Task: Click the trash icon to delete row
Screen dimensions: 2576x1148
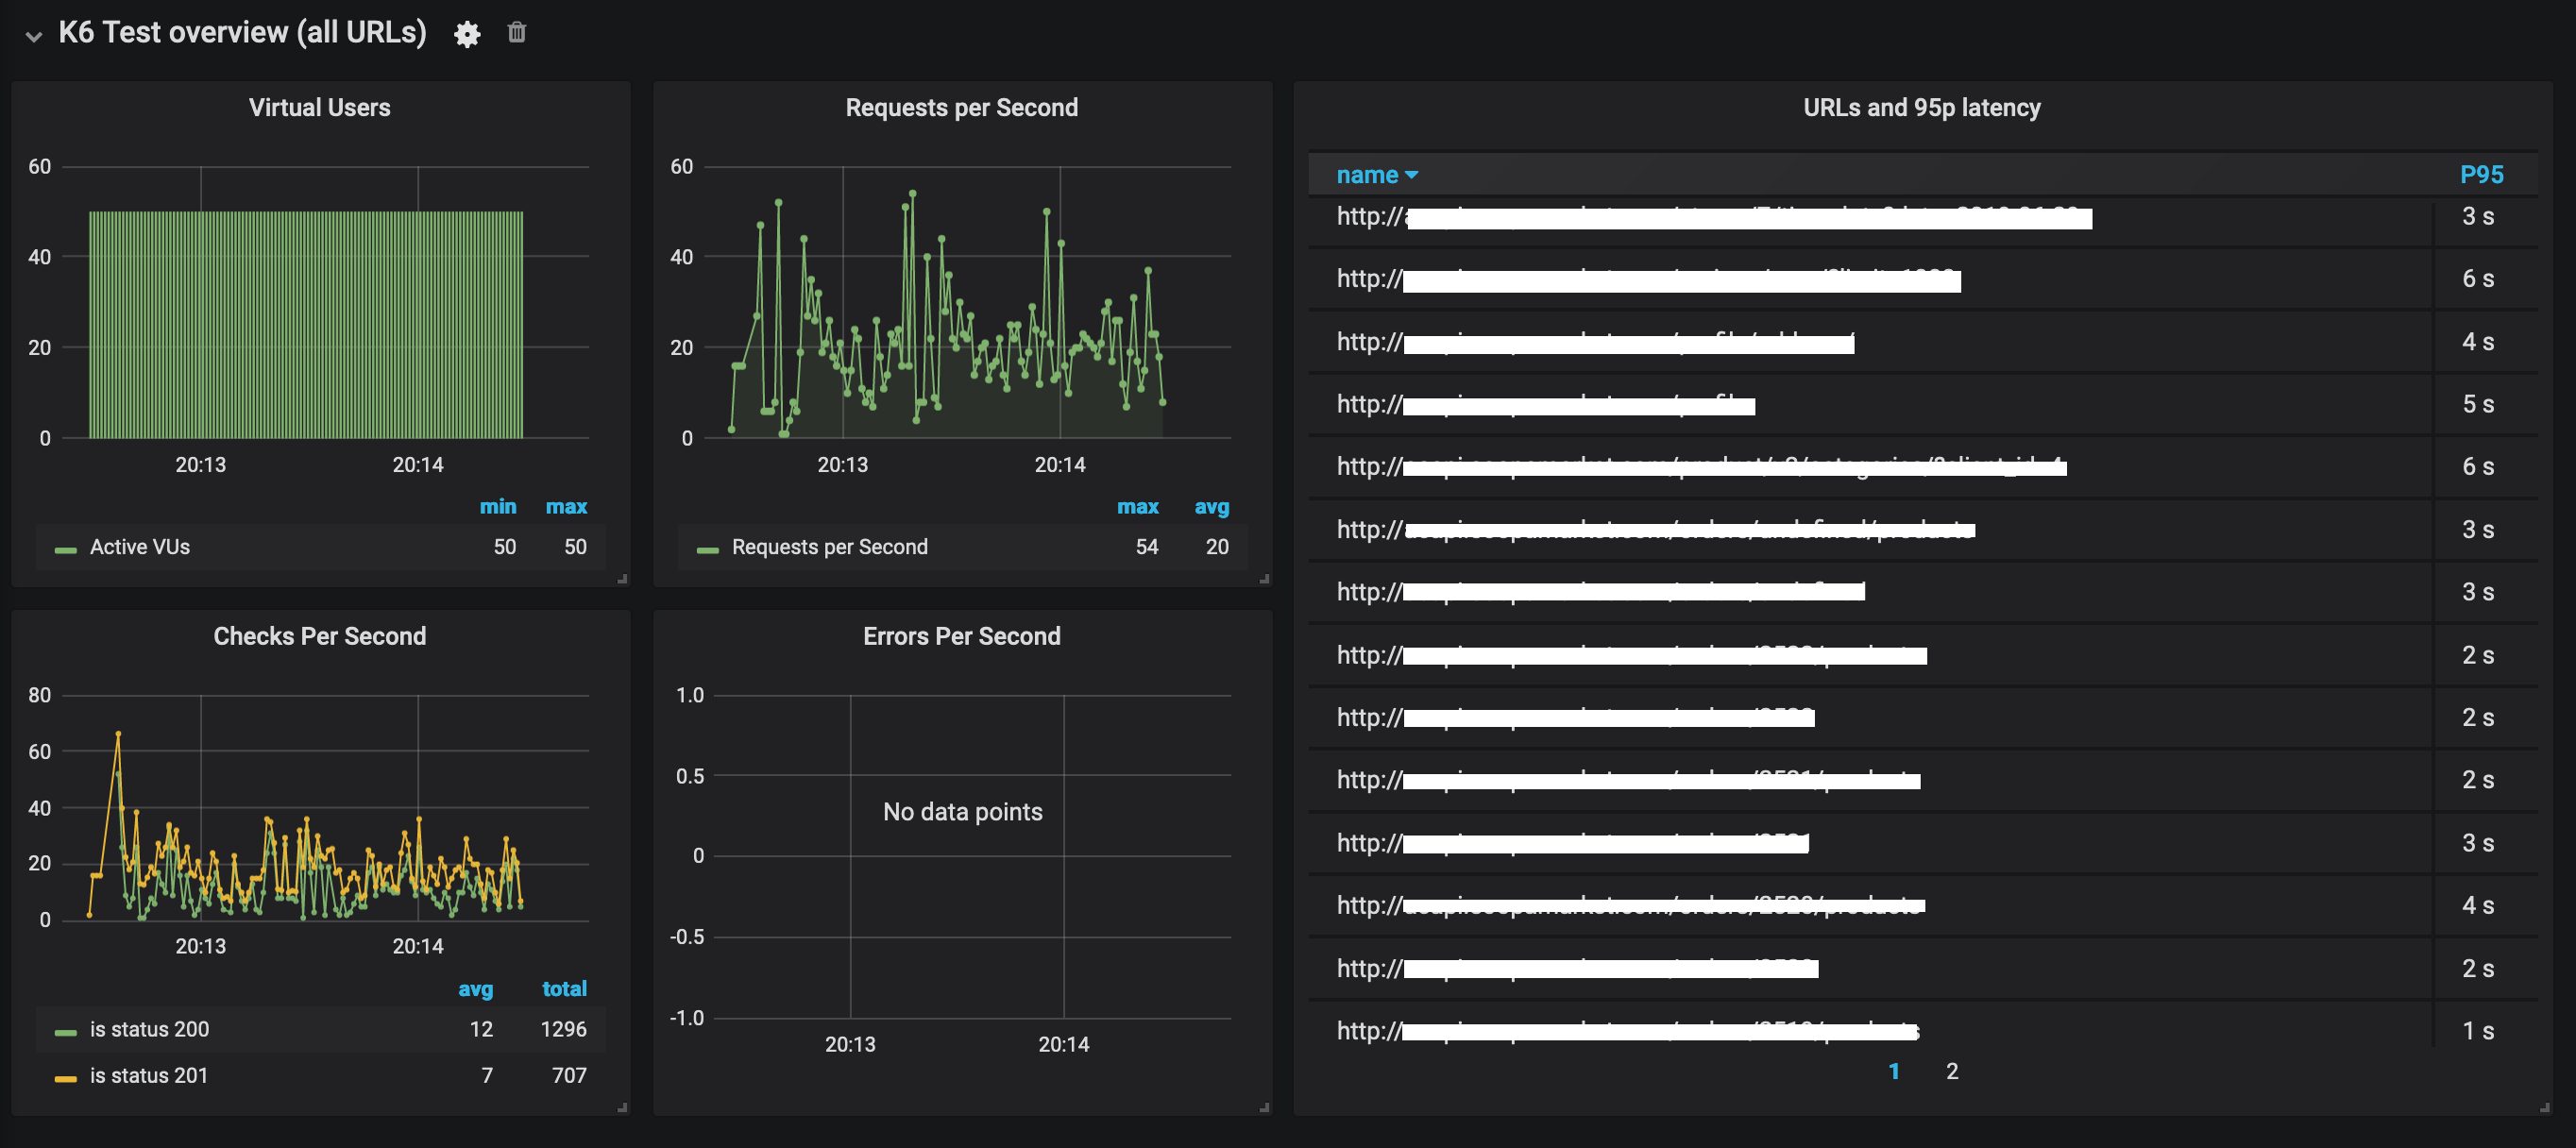Action: 516,32
